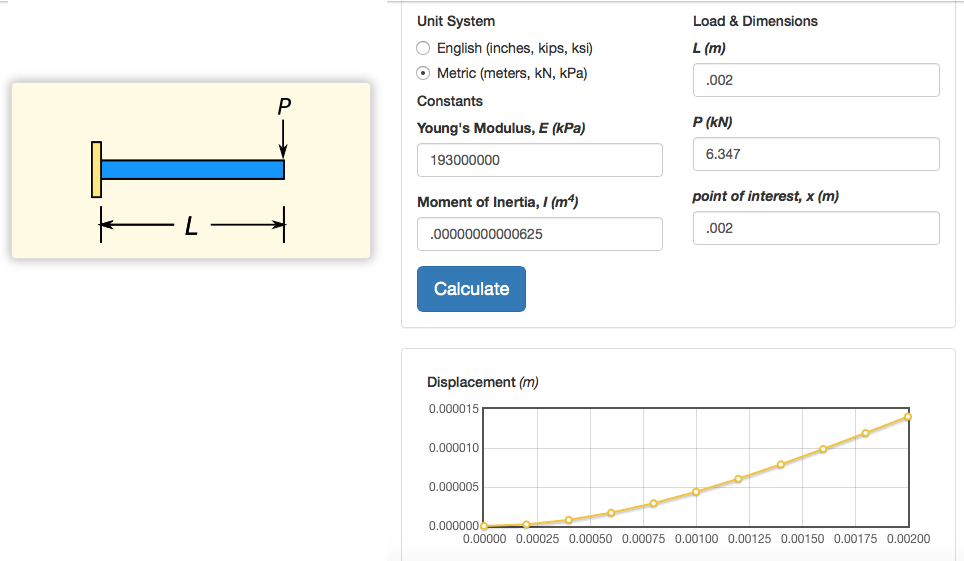Click the load P arrow in beam diagram

tap(283, 139)
